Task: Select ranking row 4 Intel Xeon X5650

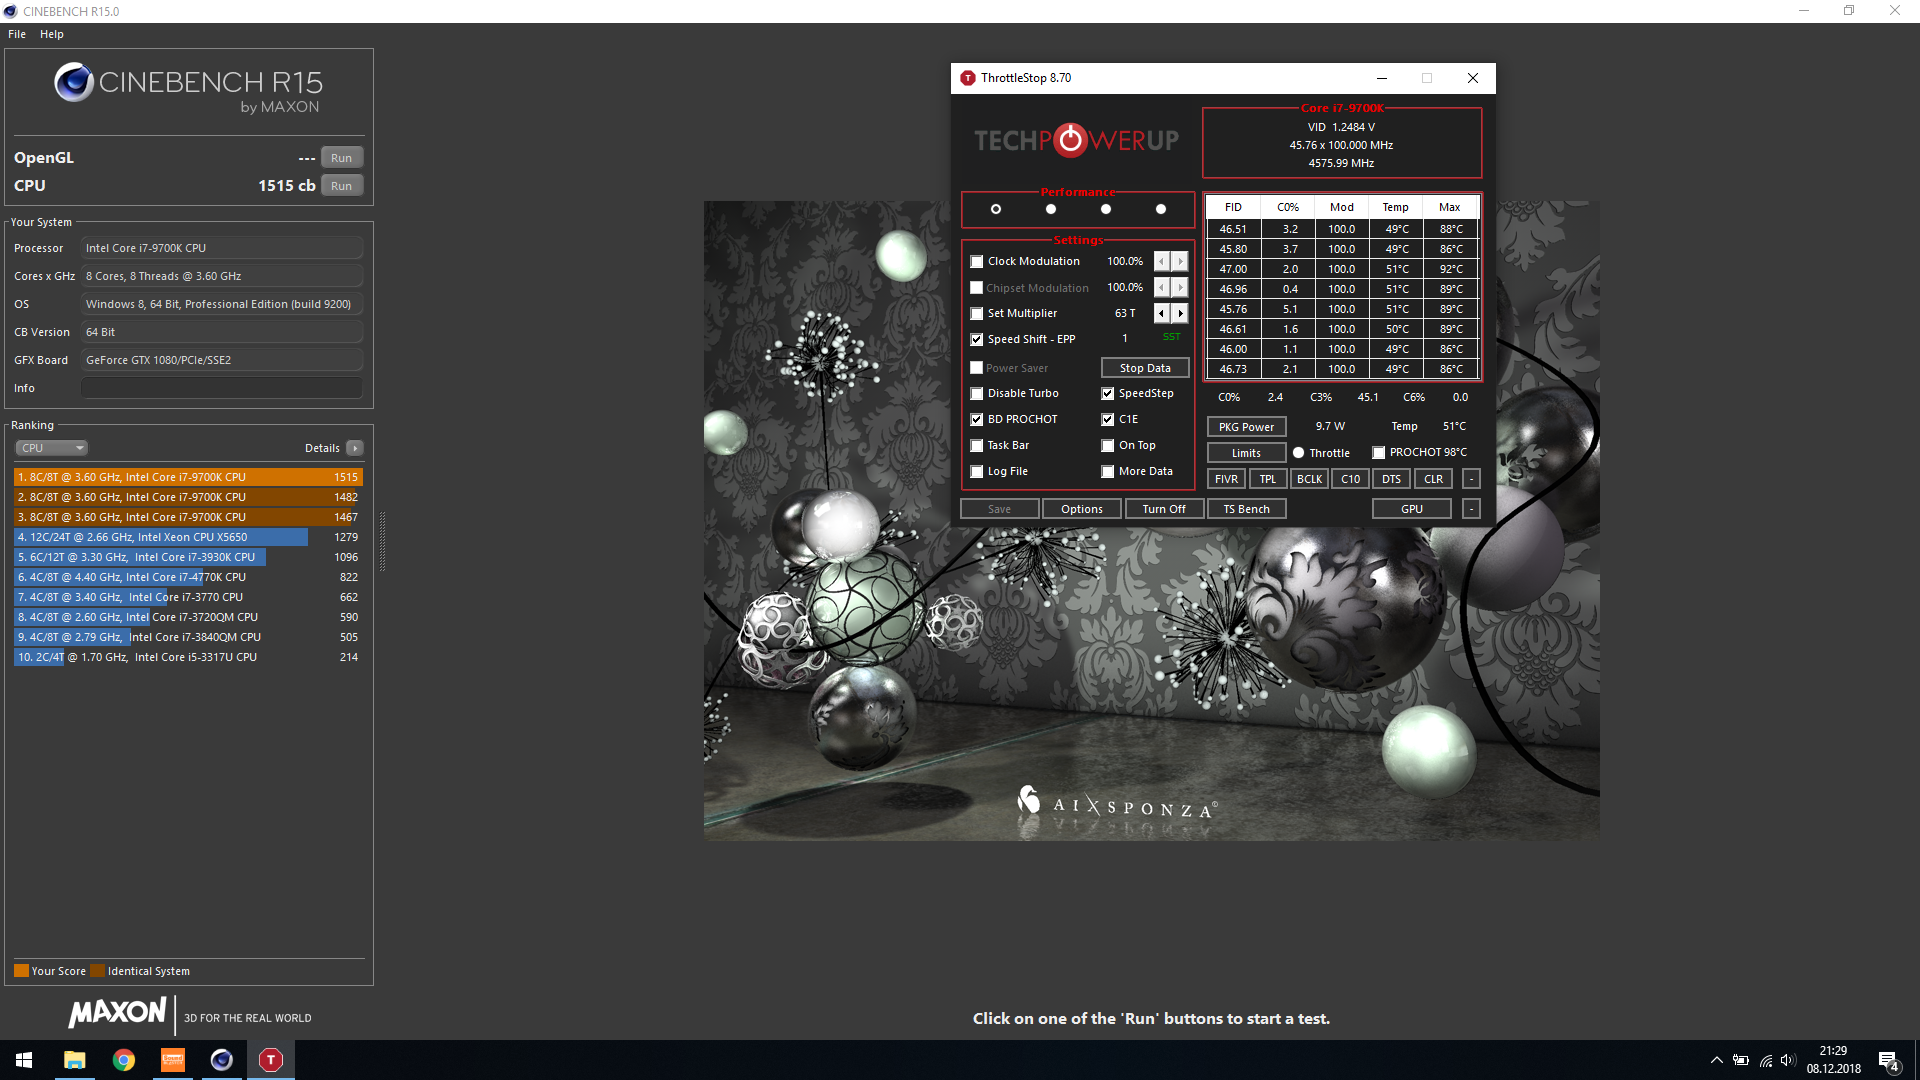Action: click(188, 537)
